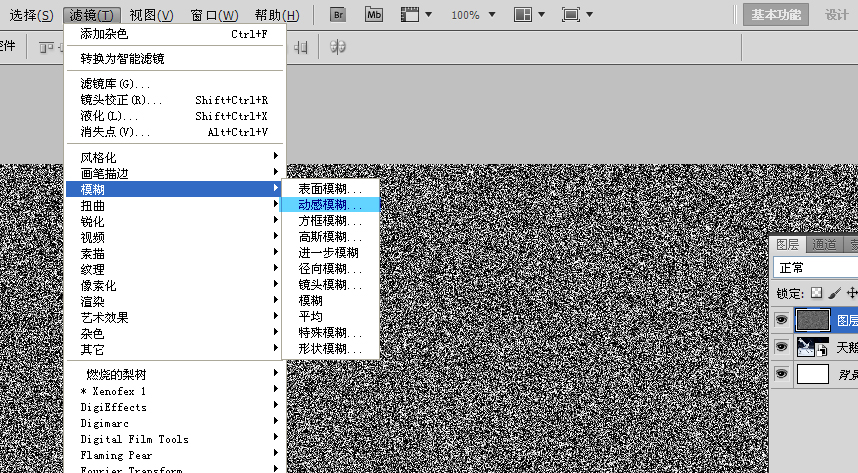Close the open 滤镜(T) menu
The height and width of the screenshot is (473, 858).
[92, 15]
